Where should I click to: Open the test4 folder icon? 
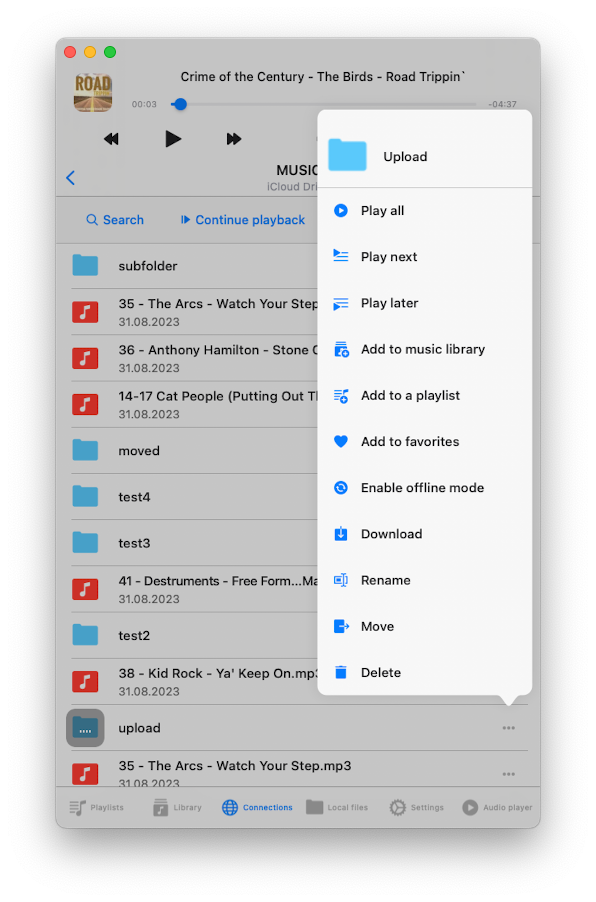tap(85, 496)
